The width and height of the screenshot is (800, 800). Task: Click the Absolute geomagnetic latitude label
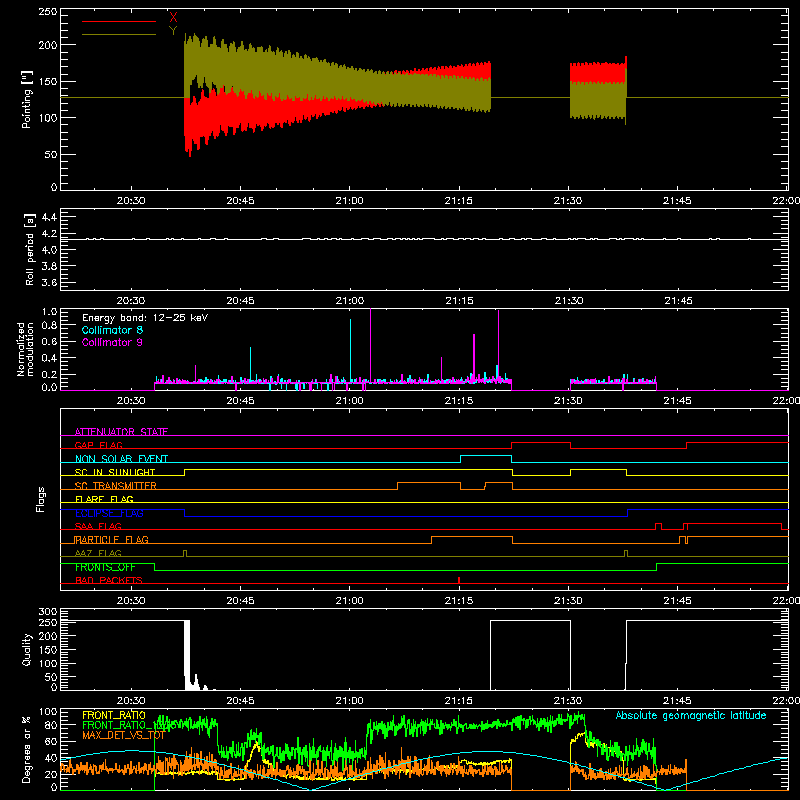point(691,715)
